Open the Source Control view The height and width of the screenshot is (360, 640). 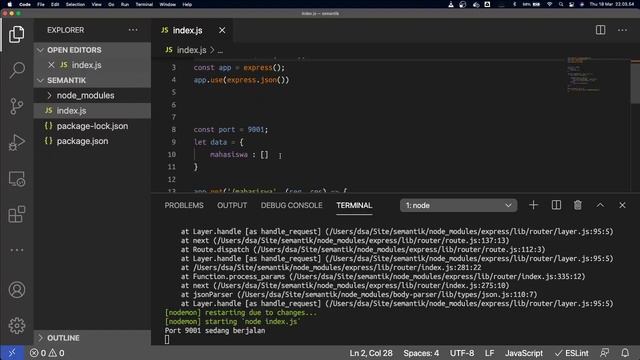click(16, 106)
